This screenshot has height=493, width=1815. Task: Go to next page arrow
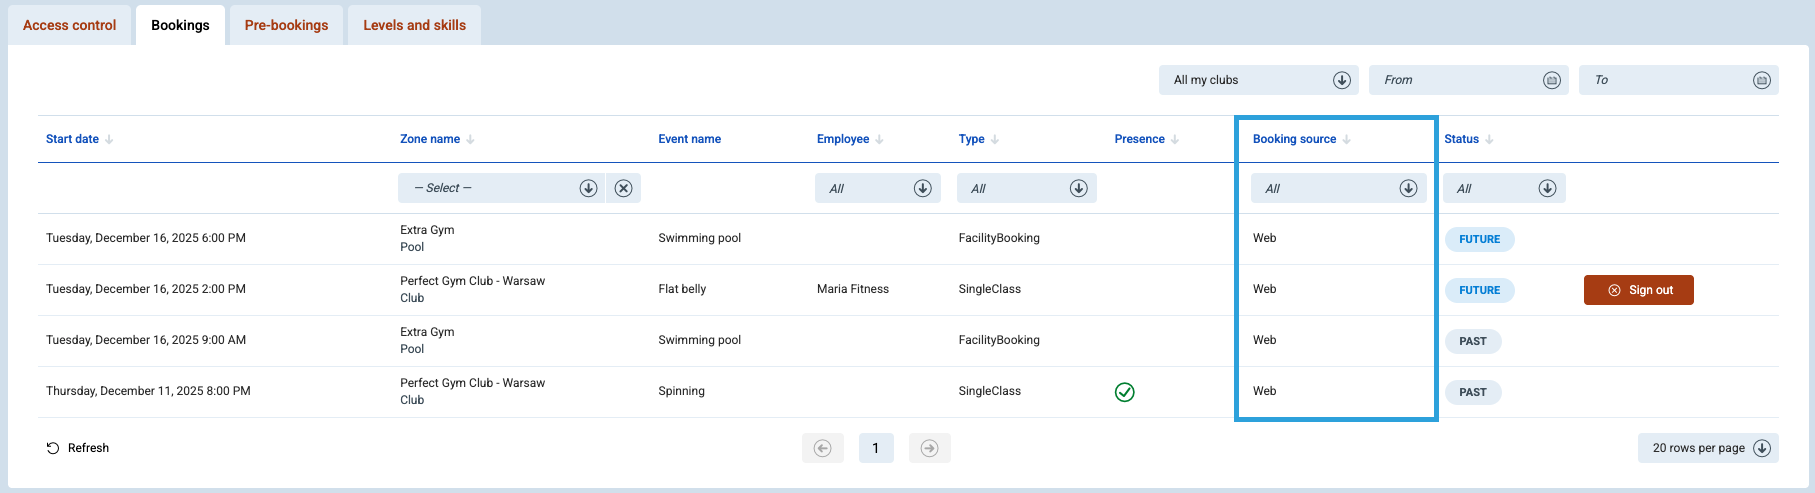tap(929, 448)
